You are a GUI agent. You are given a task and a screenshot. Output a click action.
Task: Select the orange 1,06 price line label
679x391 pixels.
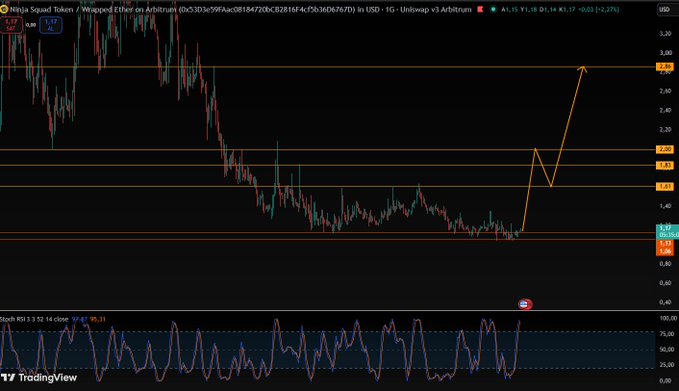click(x=665, y=251)
